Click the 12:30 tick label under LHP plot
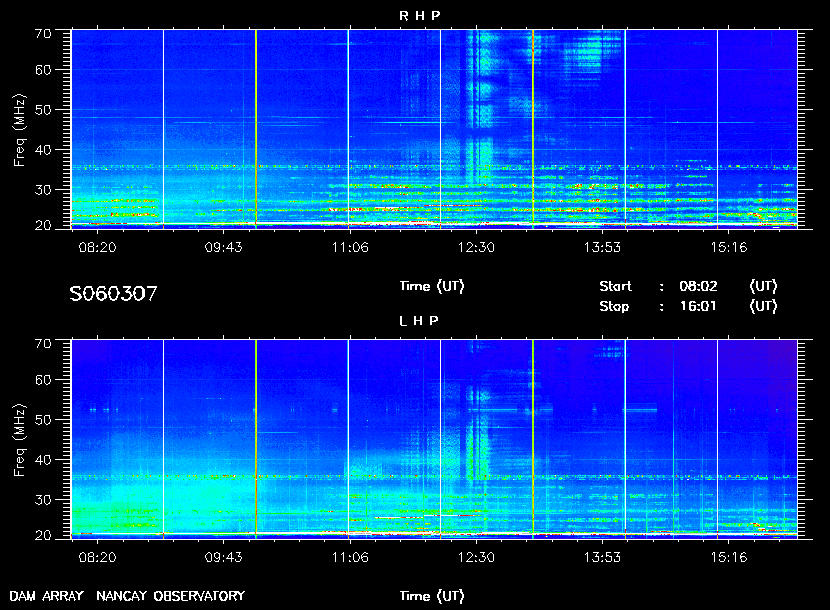This screenshot has width=830, height=610. click(x=476, y=558)
